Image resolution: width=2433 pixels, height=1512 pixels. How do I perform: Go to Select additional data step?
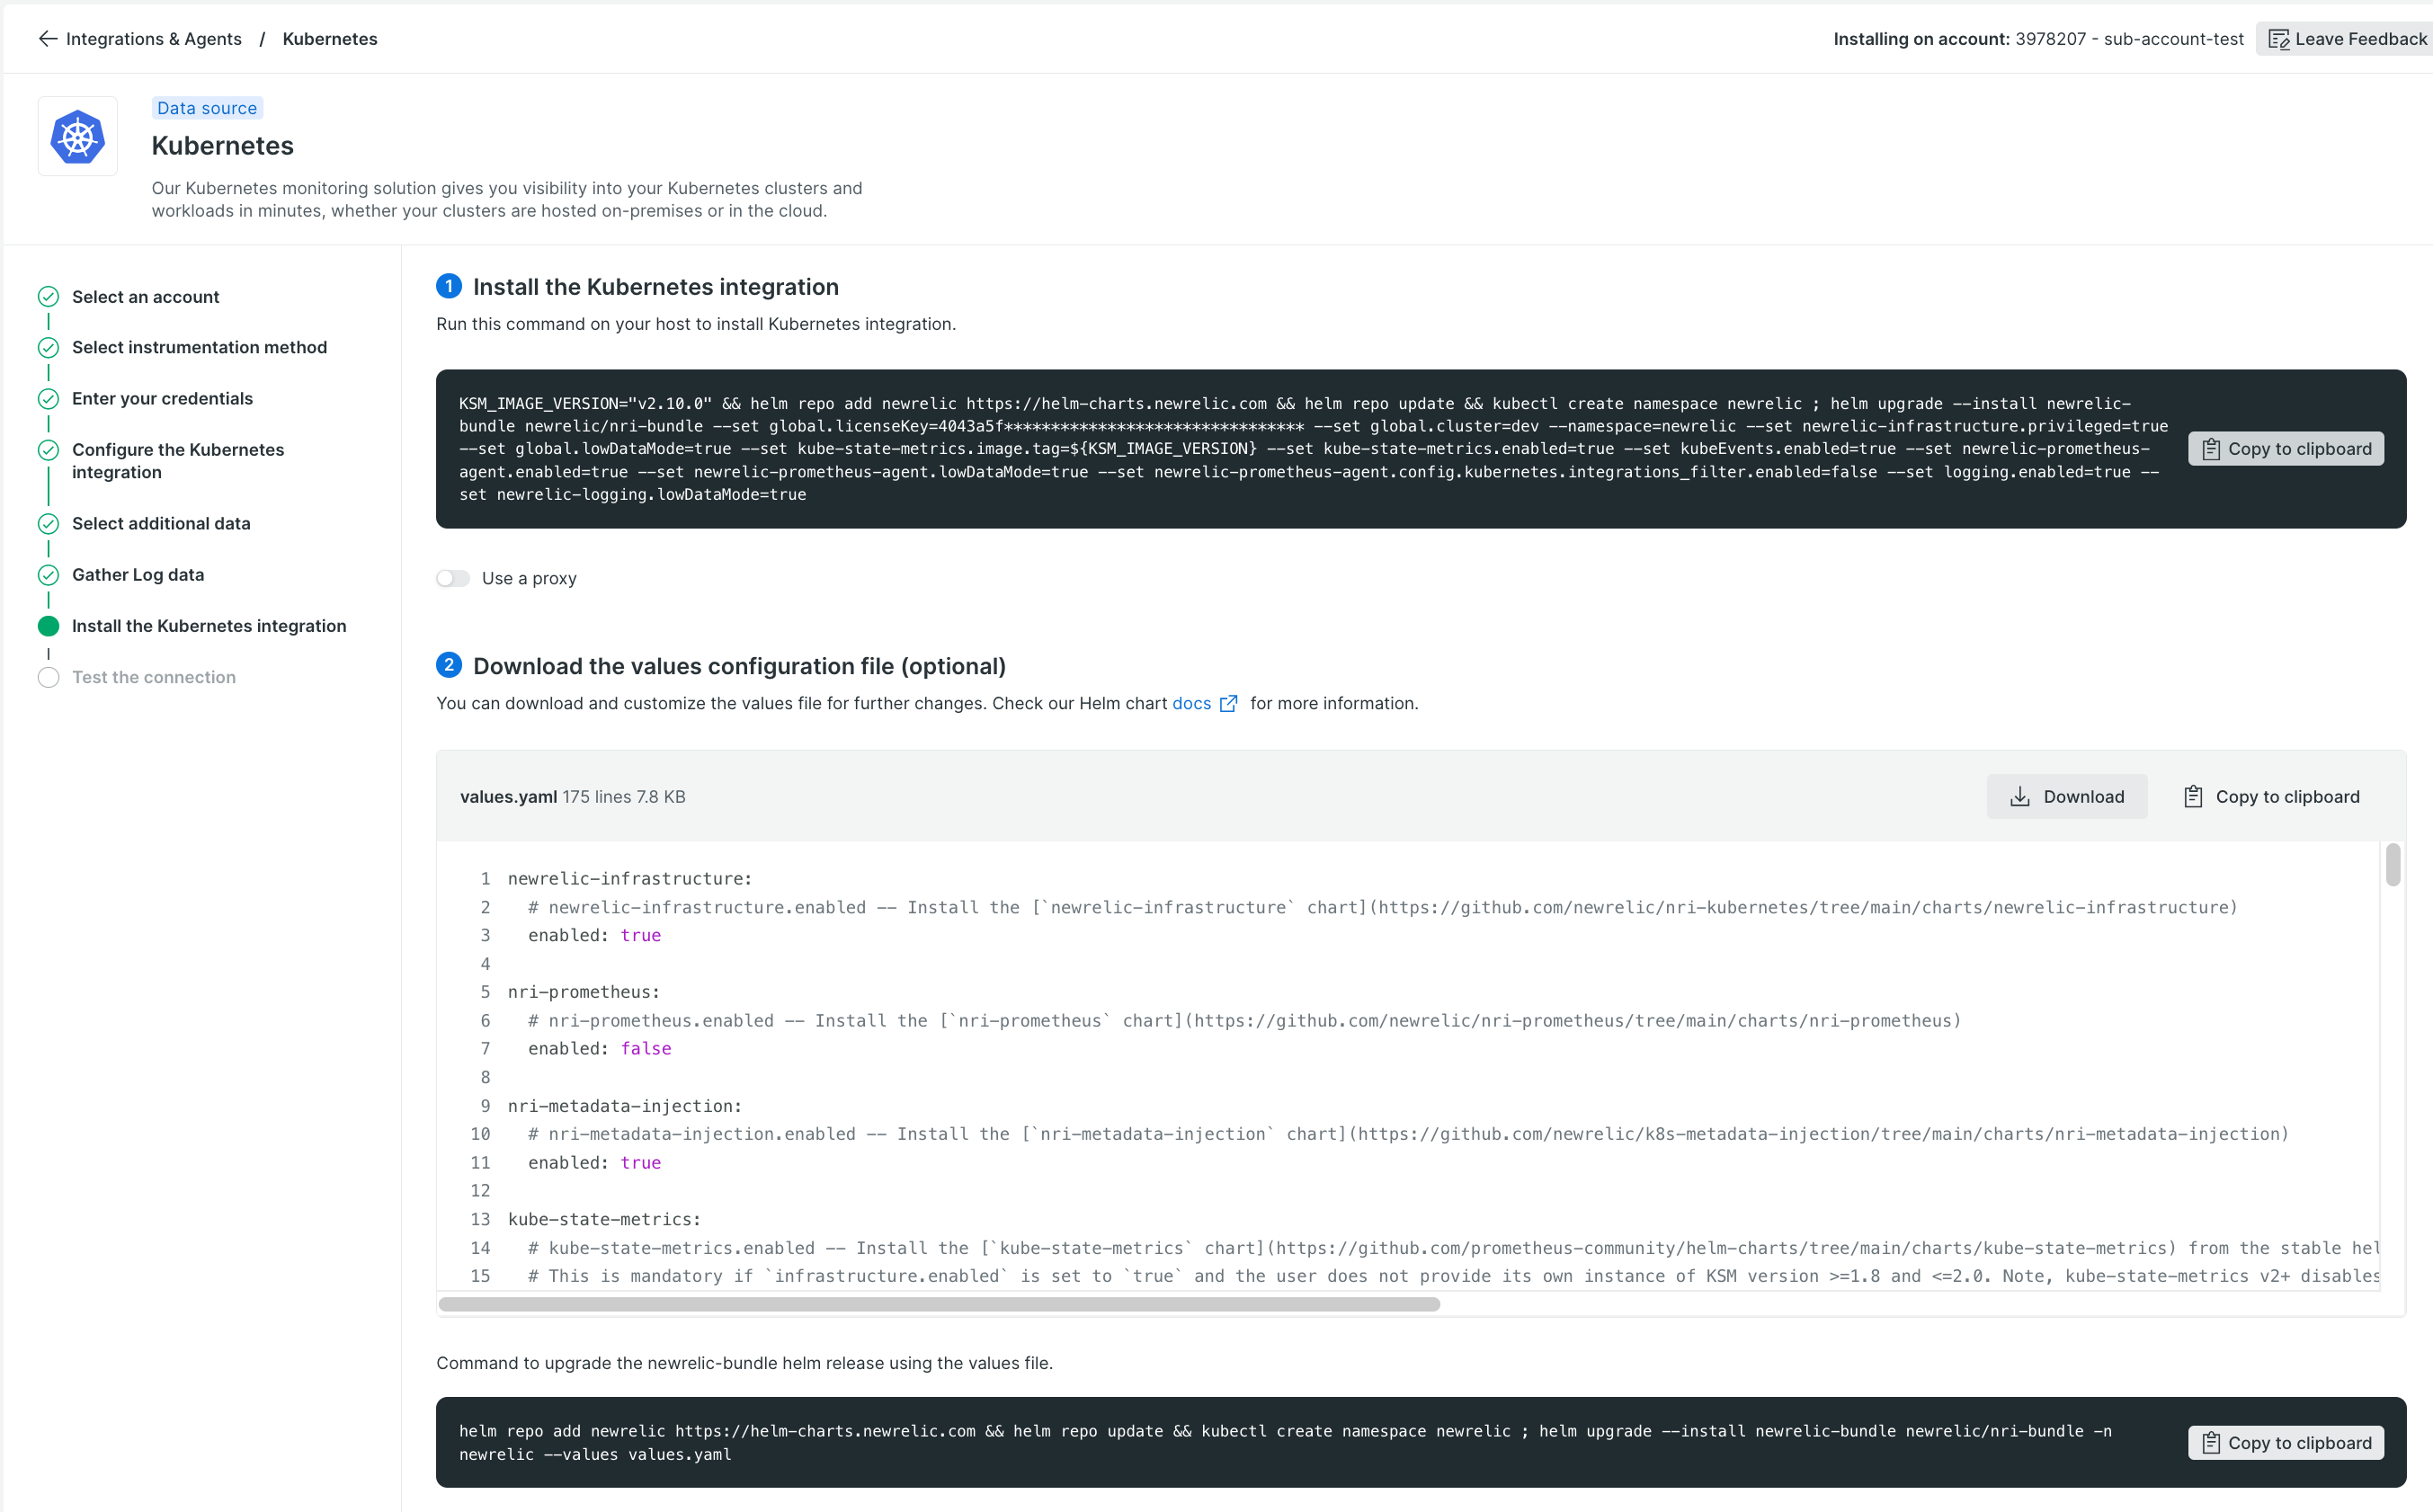[x=161, y=523]
